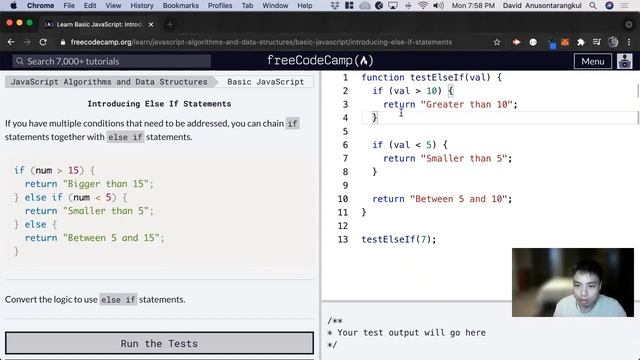The height and width of the screenshot is (360, 640).
Task: Click the cloud status menu bar icon
Action: tap(364, 5)
